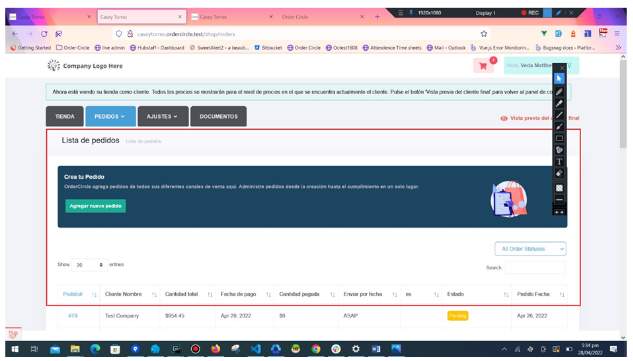Sort by Fecha de pago column
This screenshot has width=633, height=361.
tap(245, 294)
